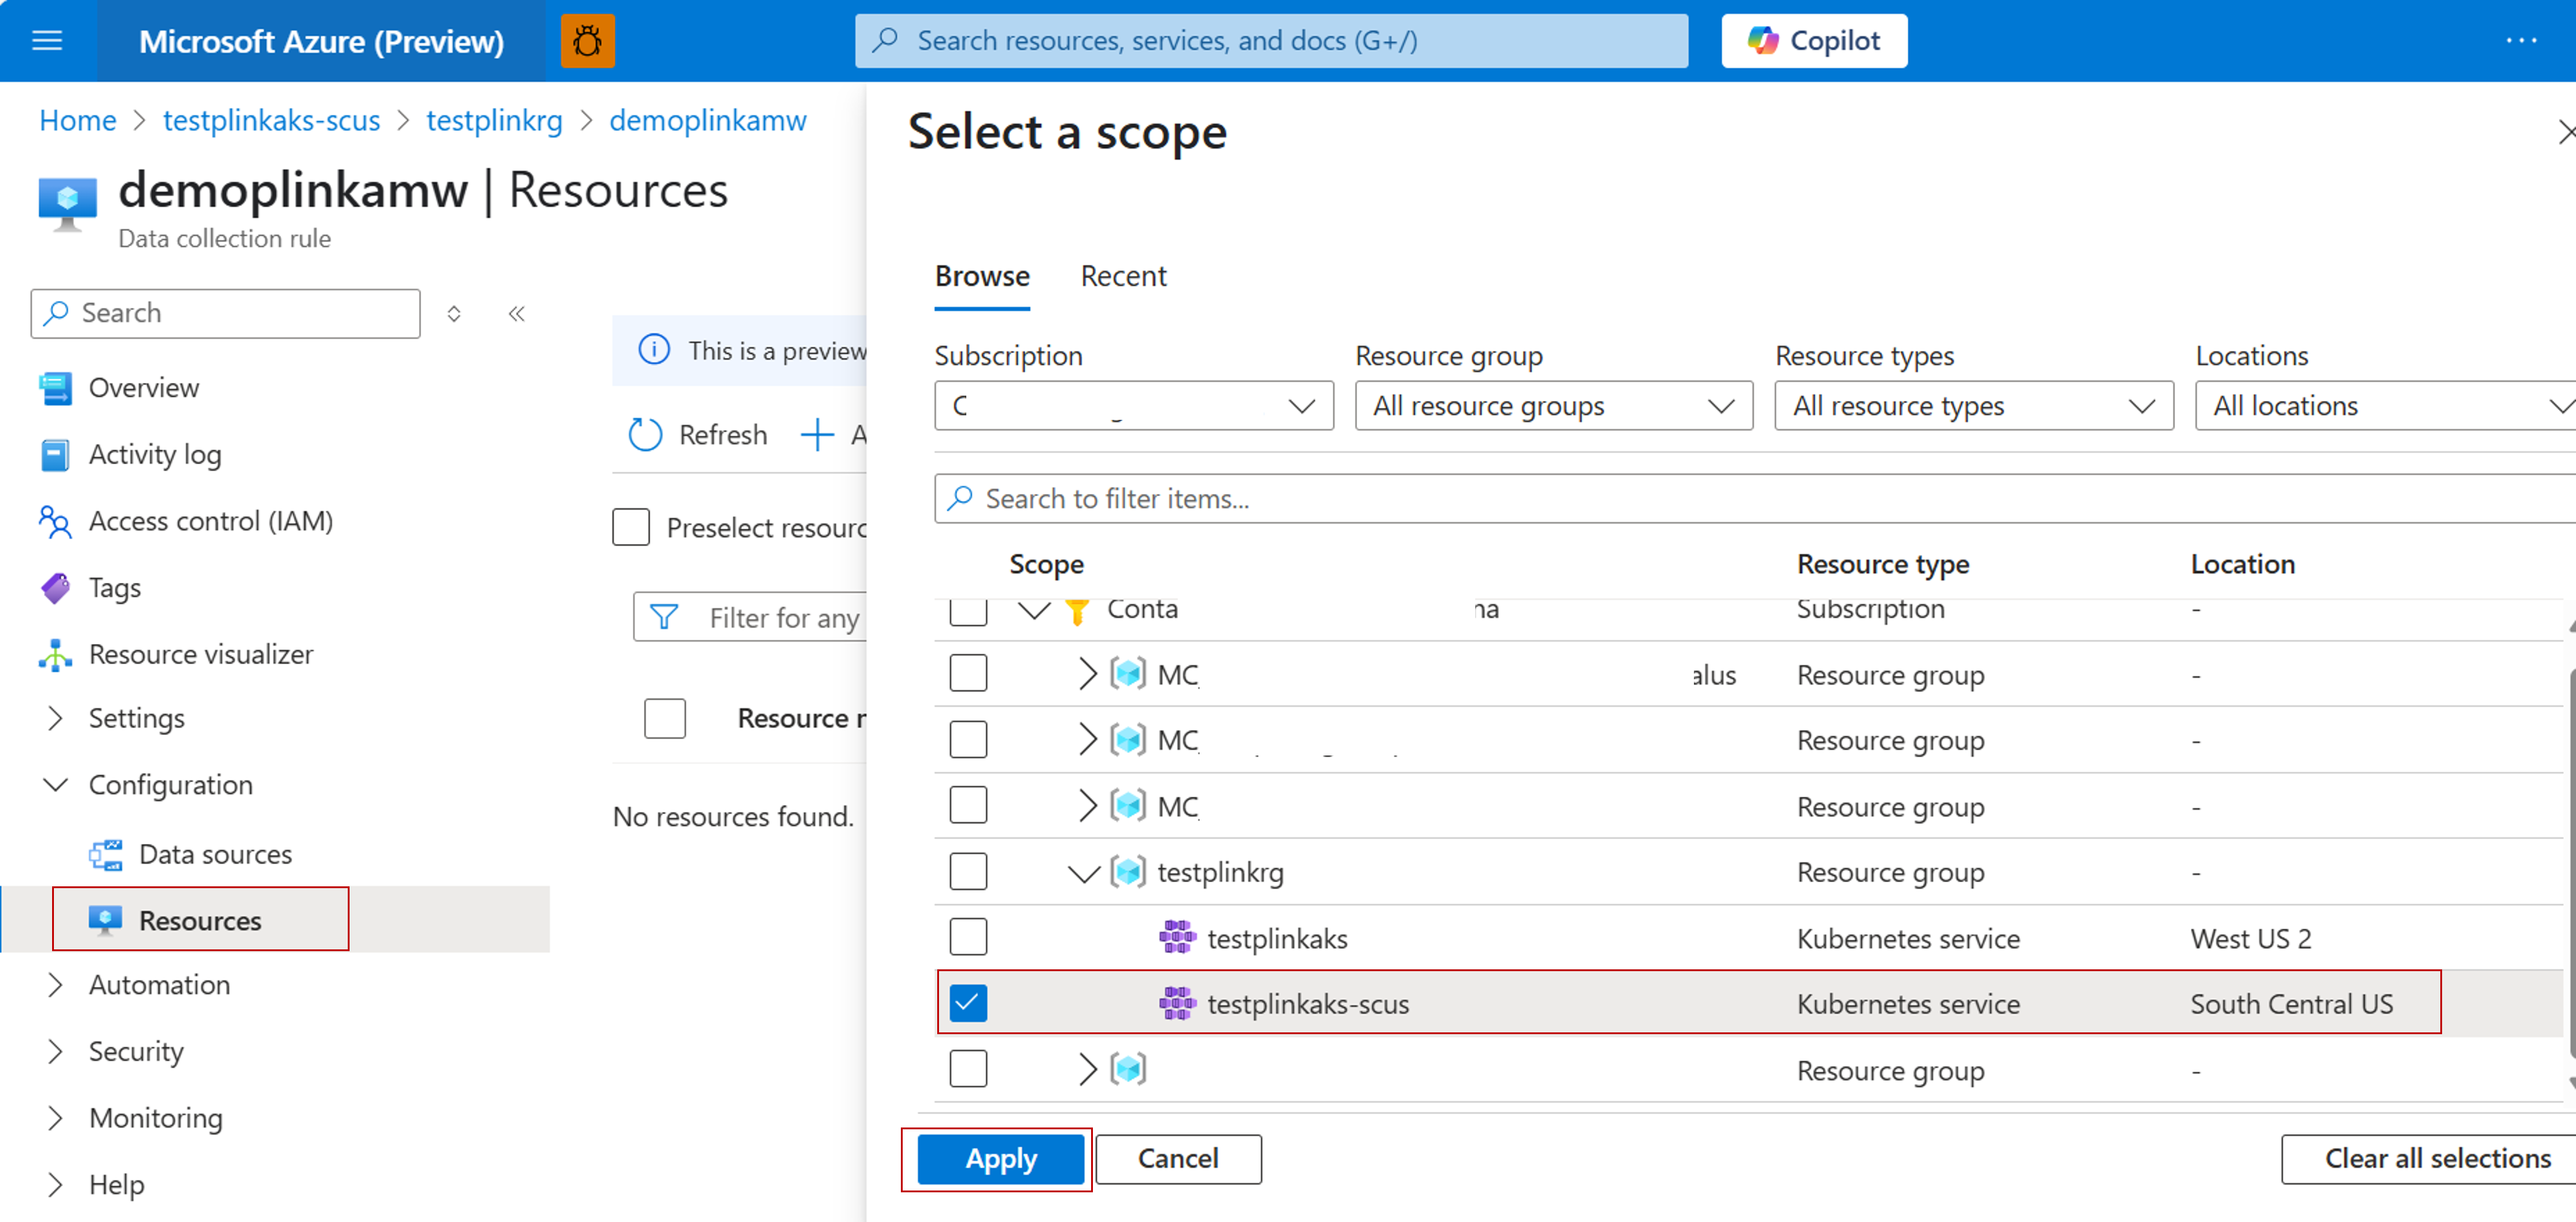Click Clear all selections button
This screenshot has height=1222, width=2576.
coord(2436,1158)
